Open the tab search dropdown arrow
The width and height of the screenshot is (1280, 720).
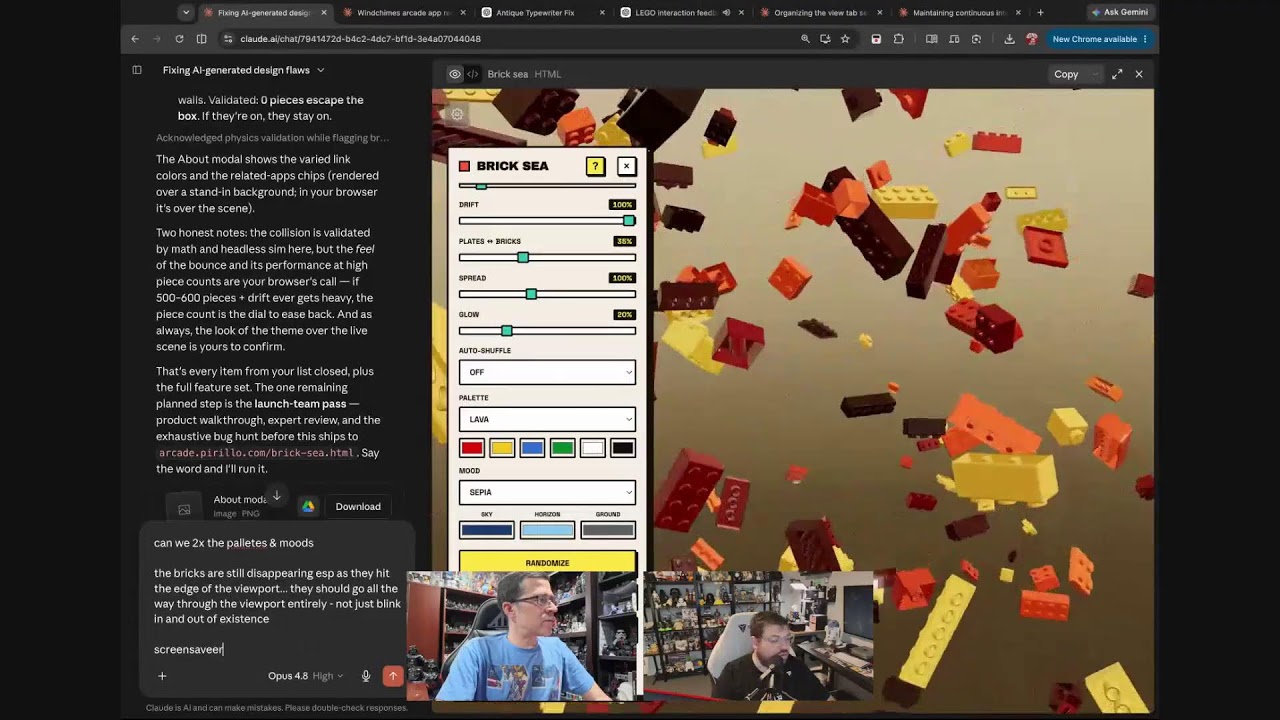[x=185, y=13]
